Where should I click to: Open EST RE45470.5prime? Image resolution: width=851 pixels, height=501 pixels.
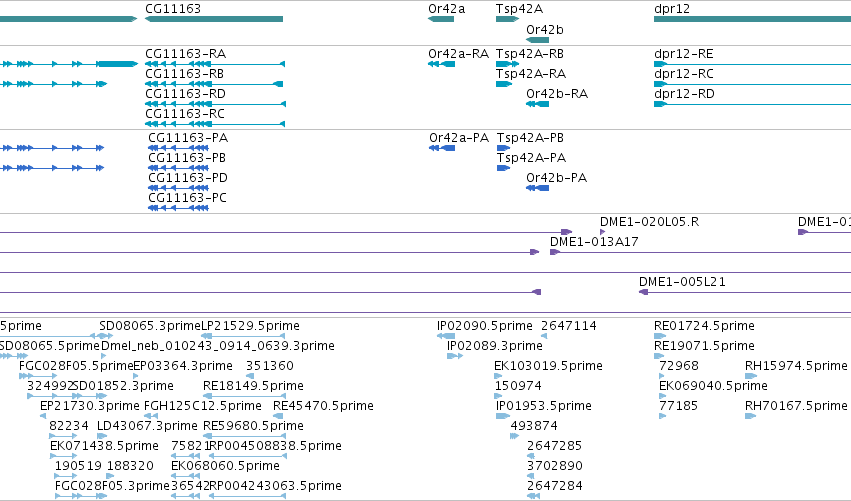[323, 407]
